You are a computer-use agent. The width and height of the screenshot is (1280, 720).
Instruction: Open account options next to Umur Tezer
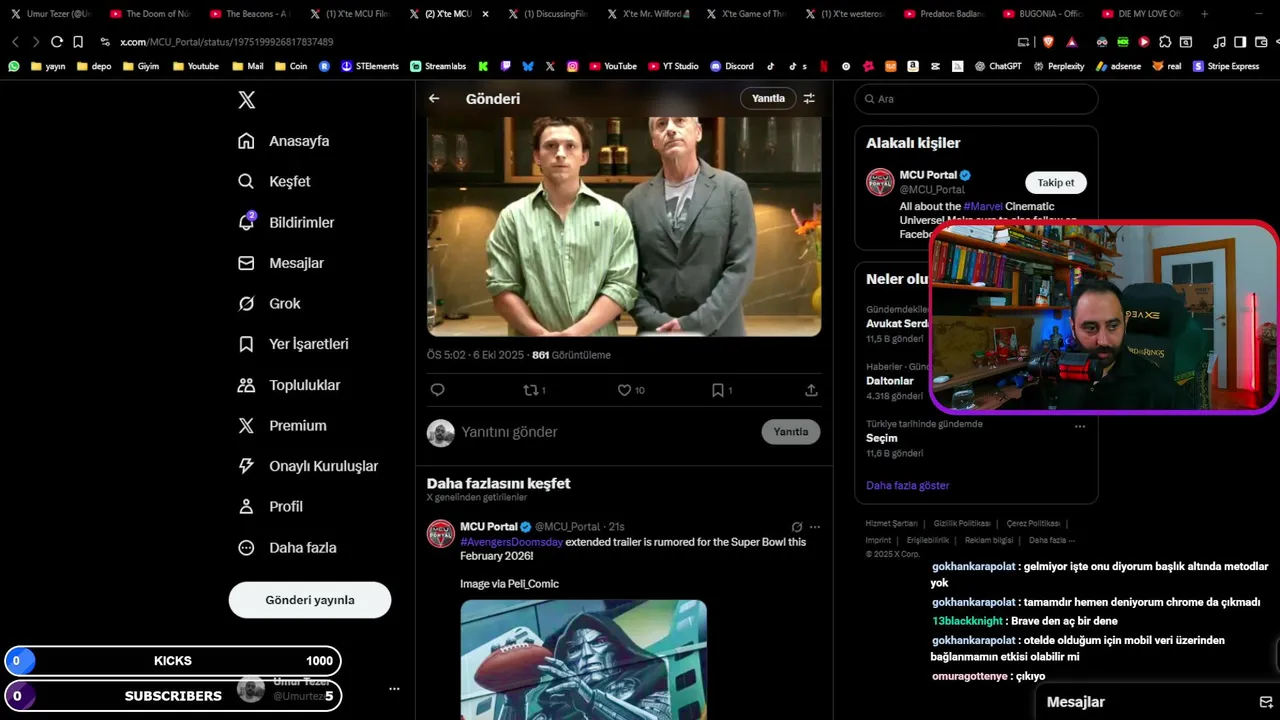[x=394, y=689]
